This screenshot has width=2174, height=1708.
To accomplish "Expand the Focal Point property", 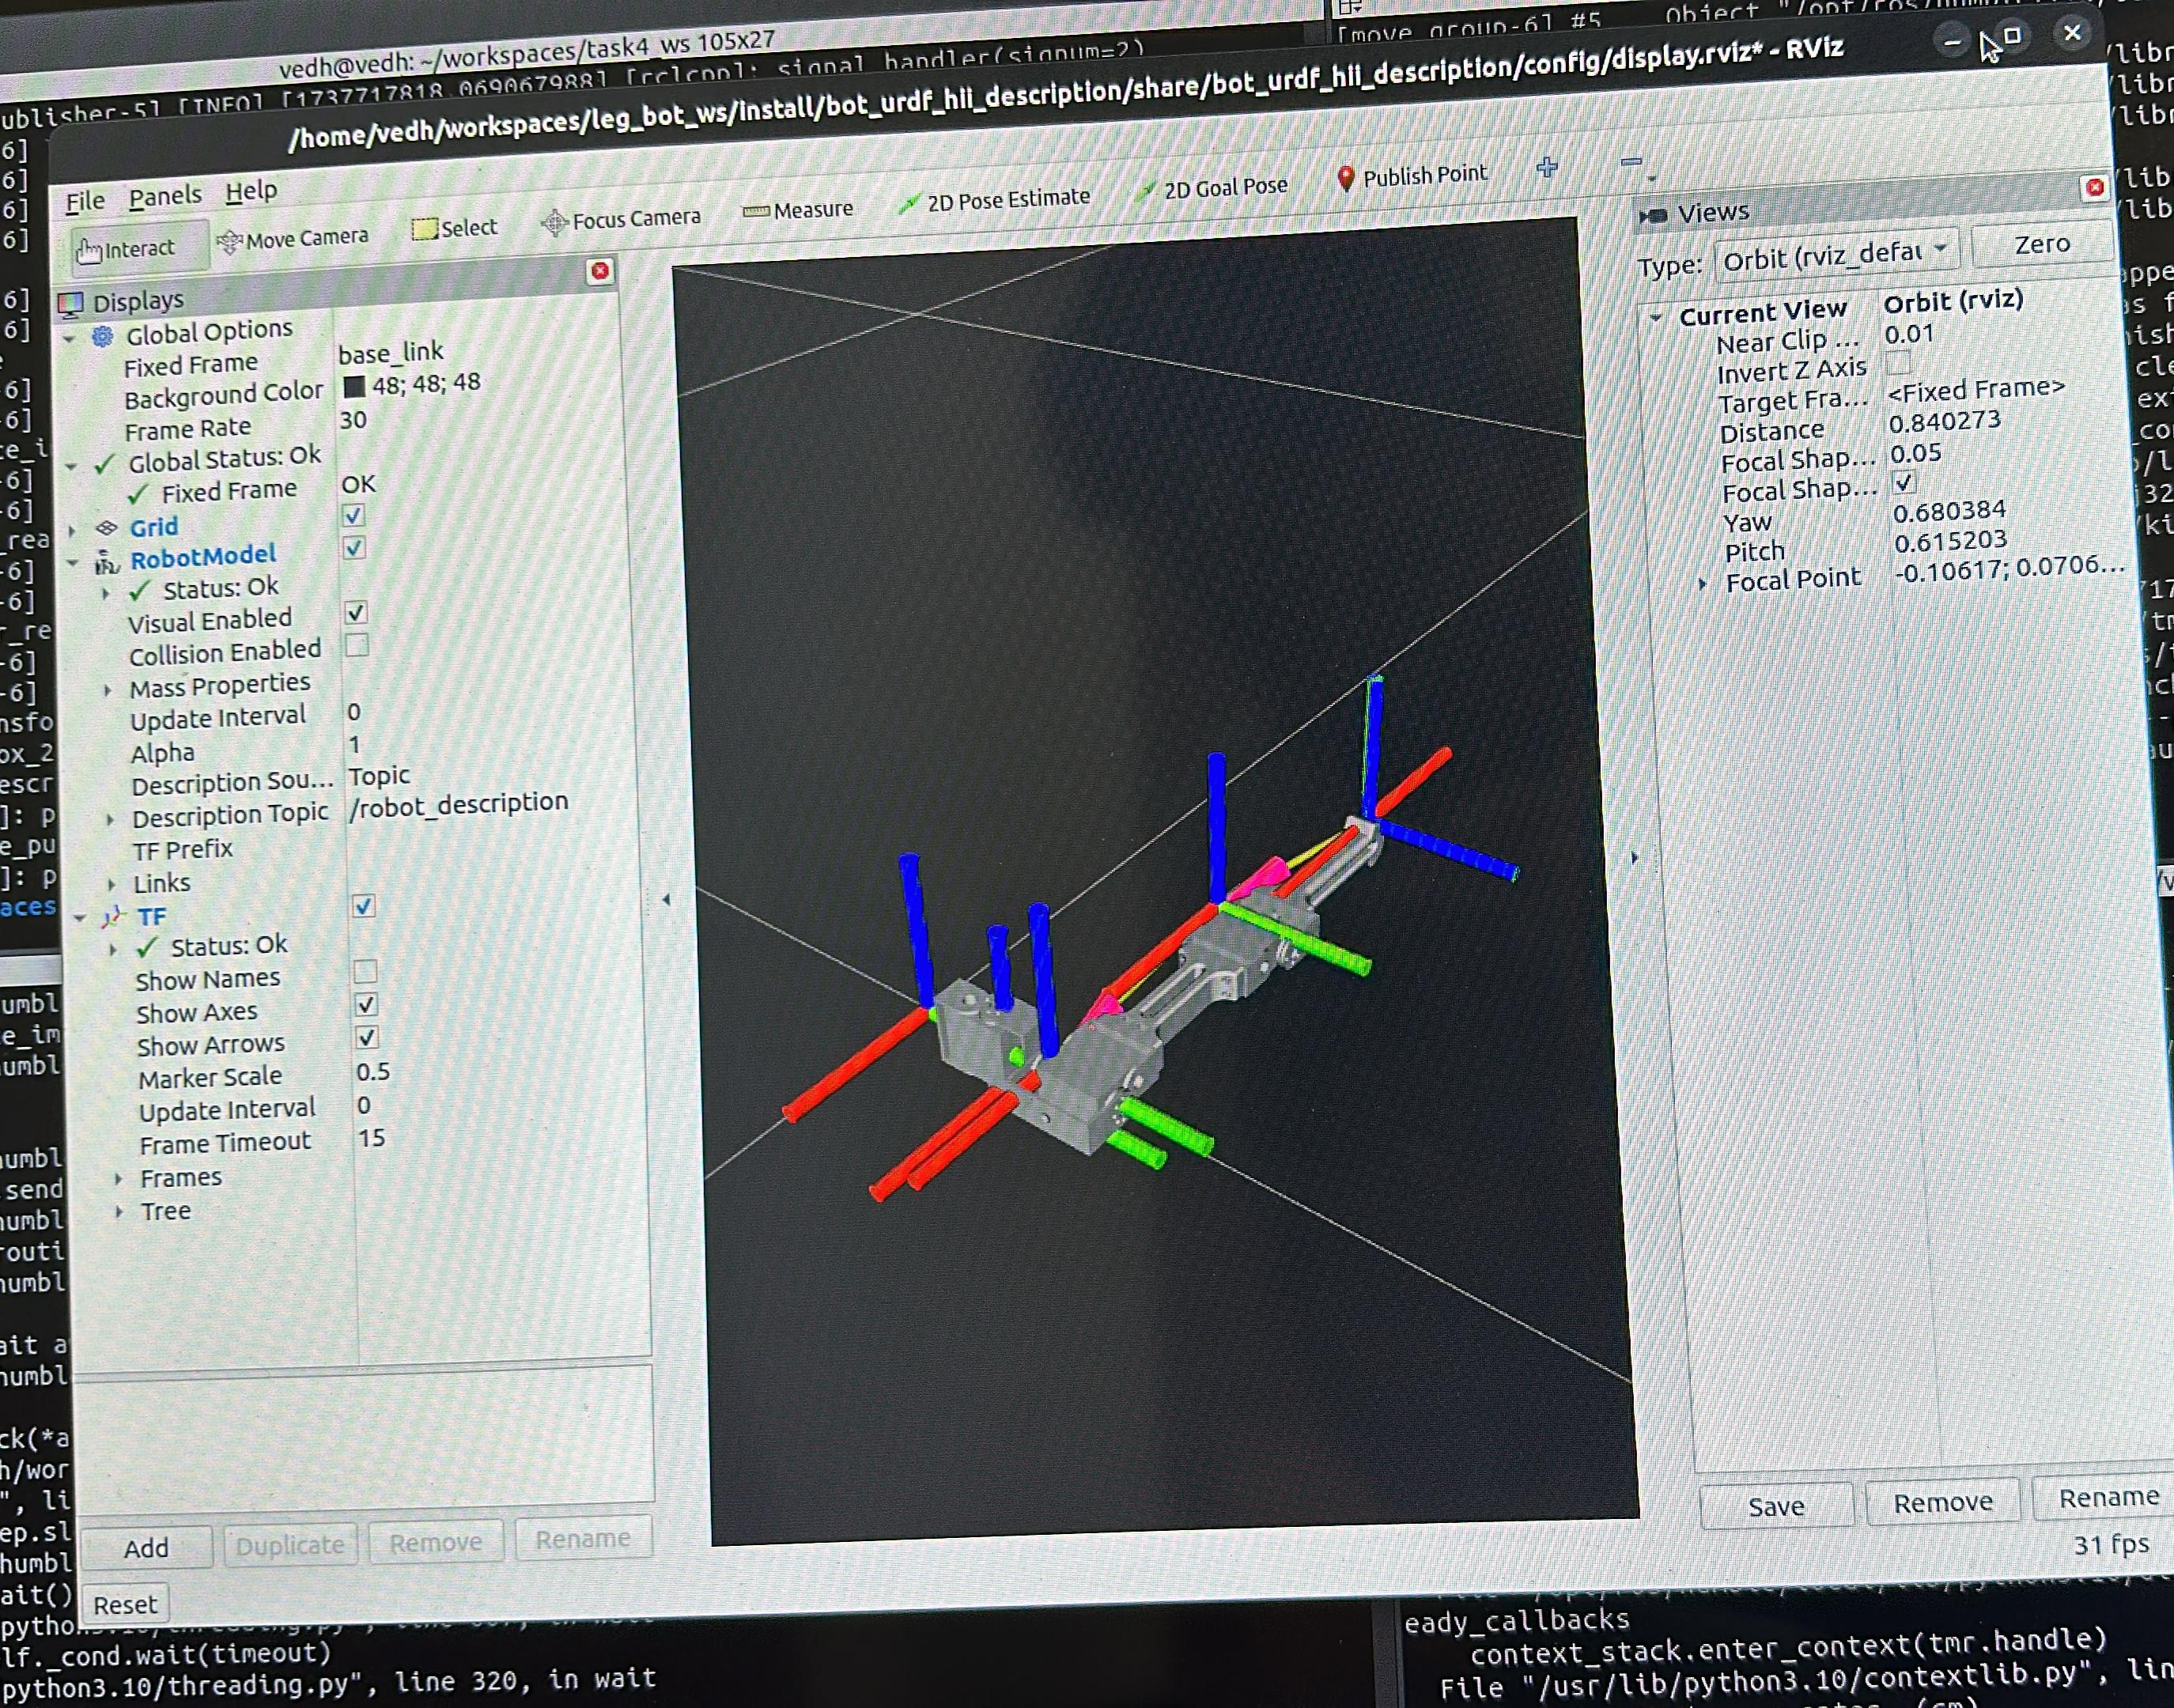I will [x=1702, y=583].
